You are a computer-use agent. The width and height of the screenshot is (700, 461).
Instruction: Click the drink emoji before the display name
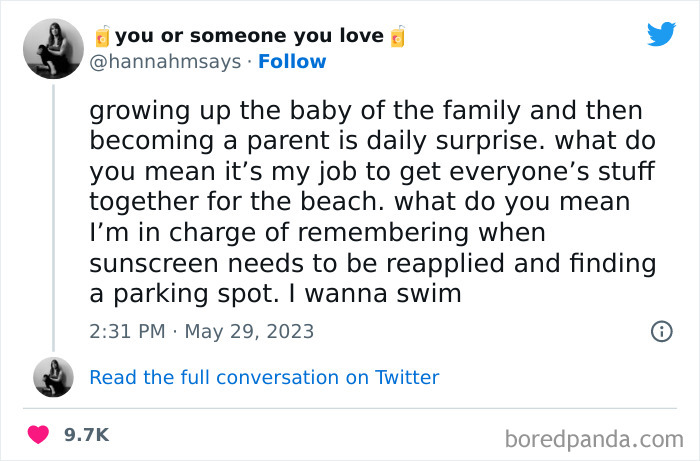(101, 37)
